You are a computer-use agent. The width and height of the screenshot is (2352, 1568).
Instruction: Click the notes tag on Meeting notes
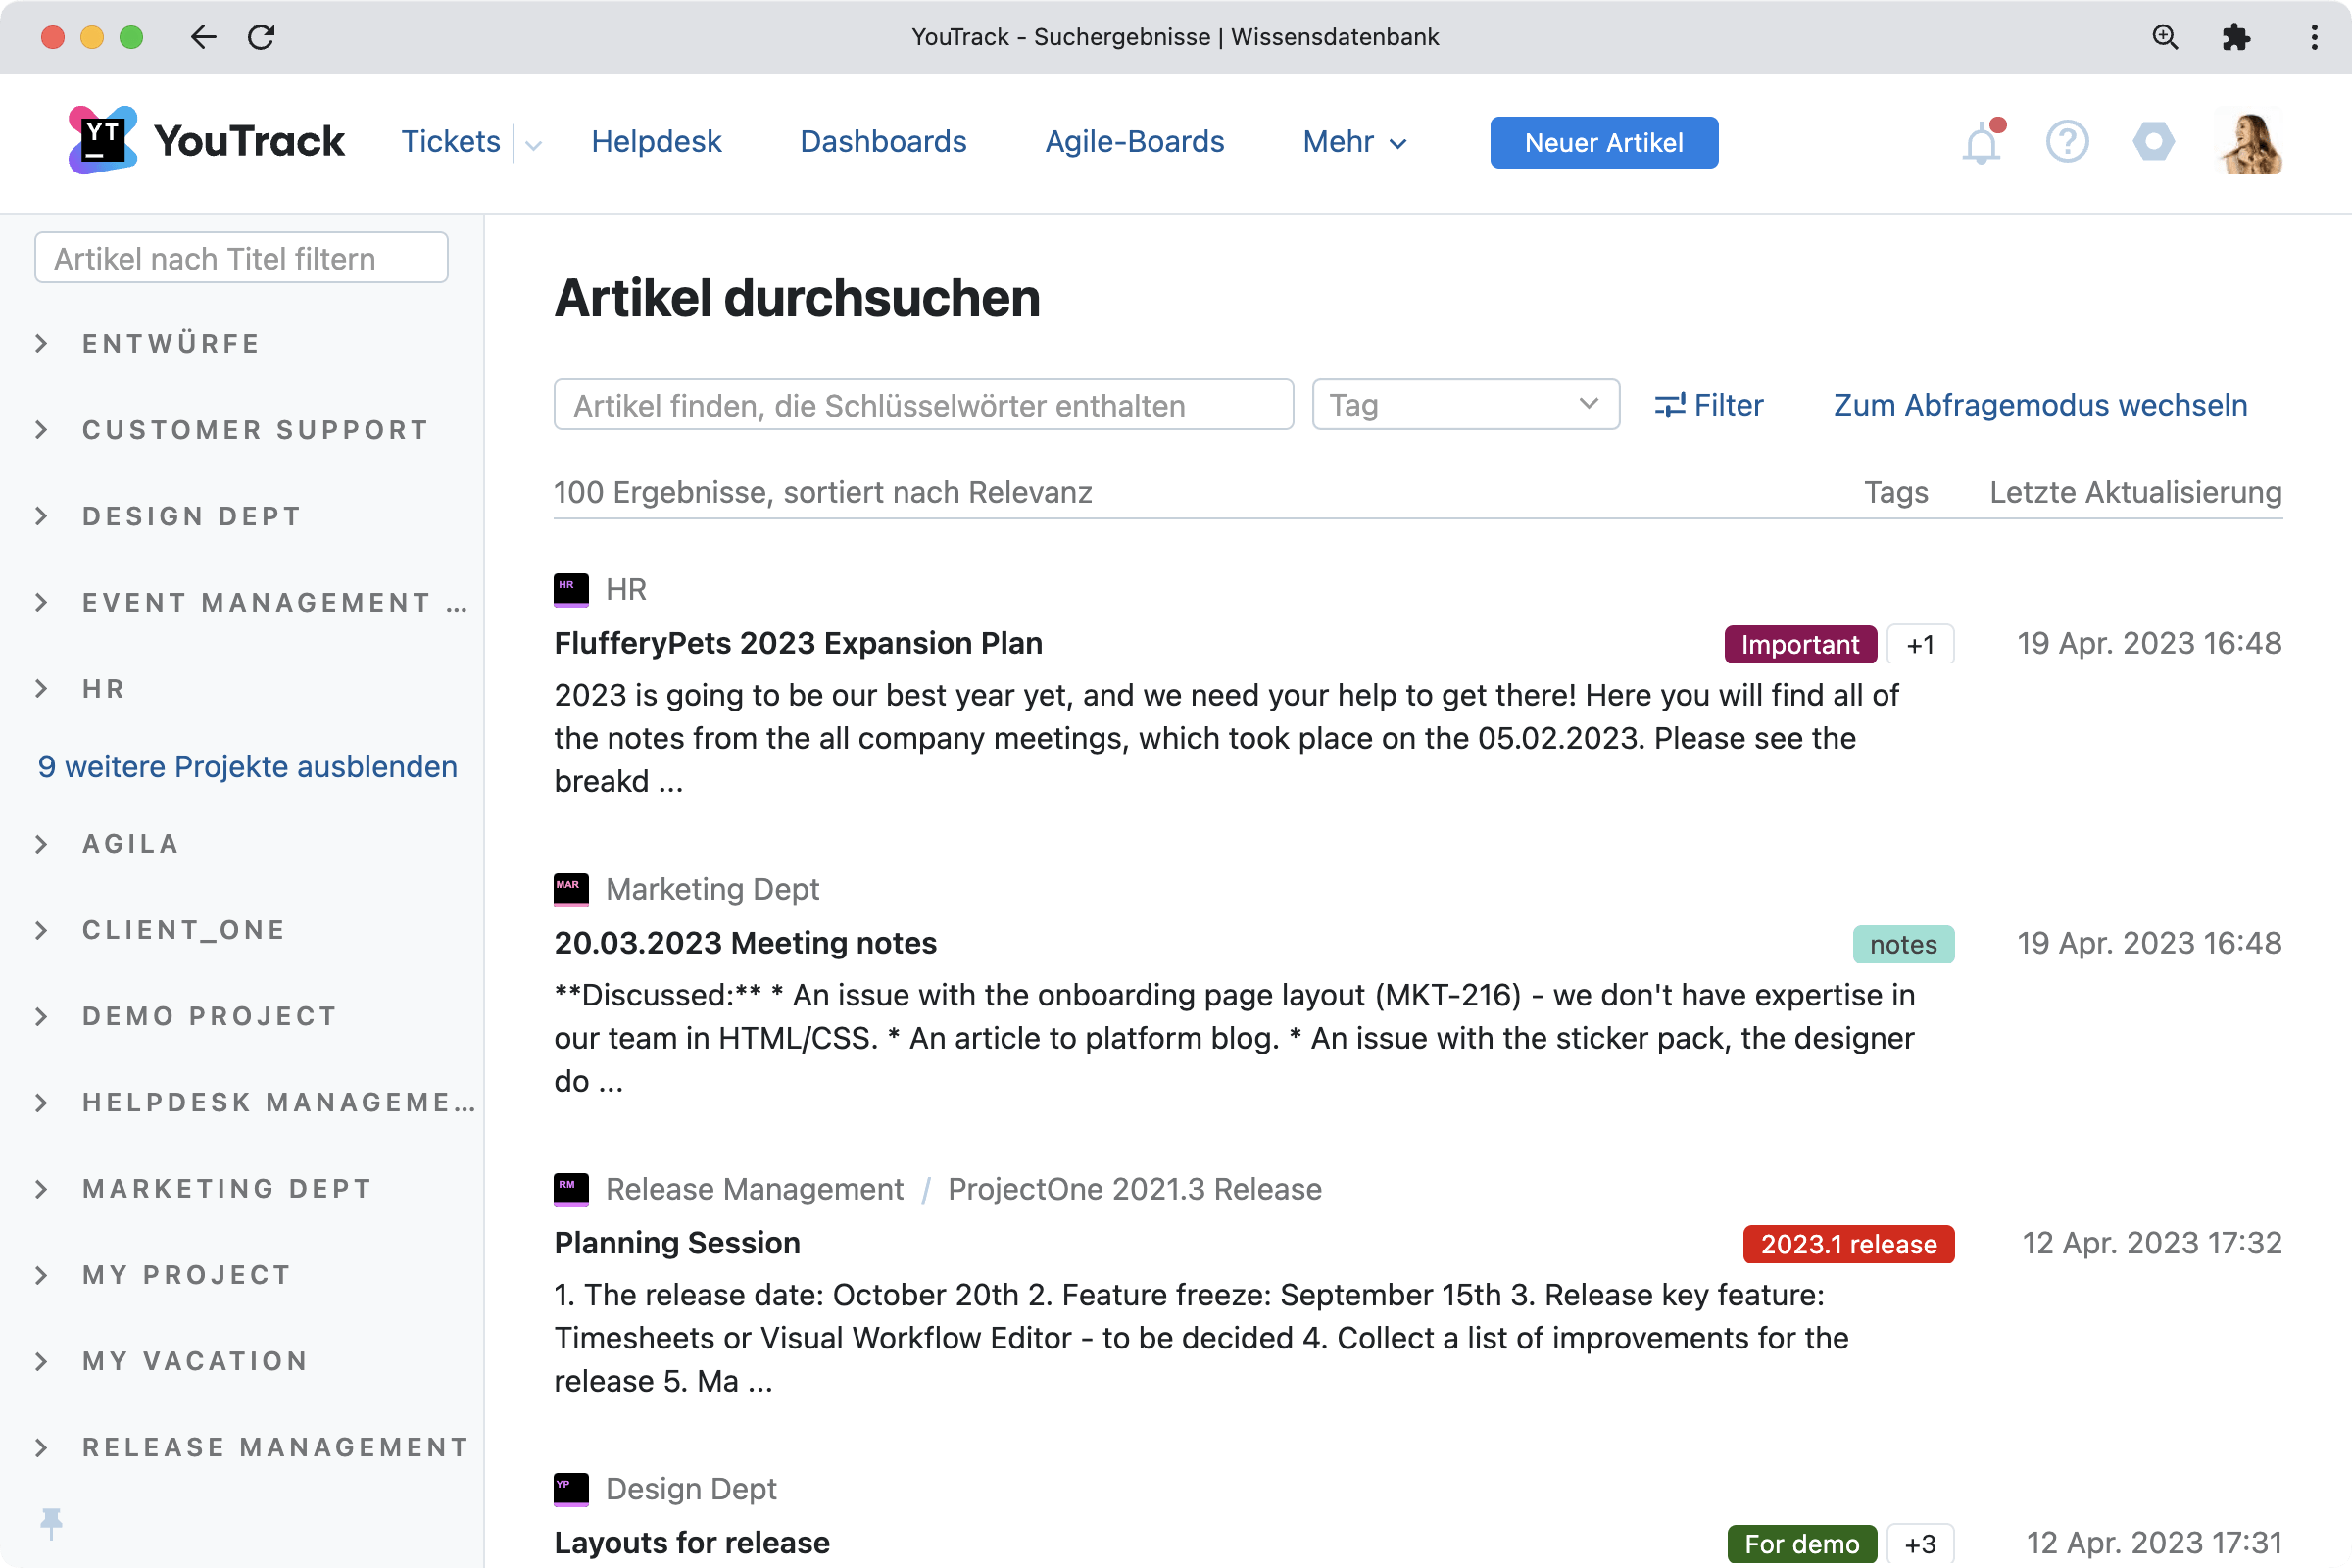tap(1903, 943)
